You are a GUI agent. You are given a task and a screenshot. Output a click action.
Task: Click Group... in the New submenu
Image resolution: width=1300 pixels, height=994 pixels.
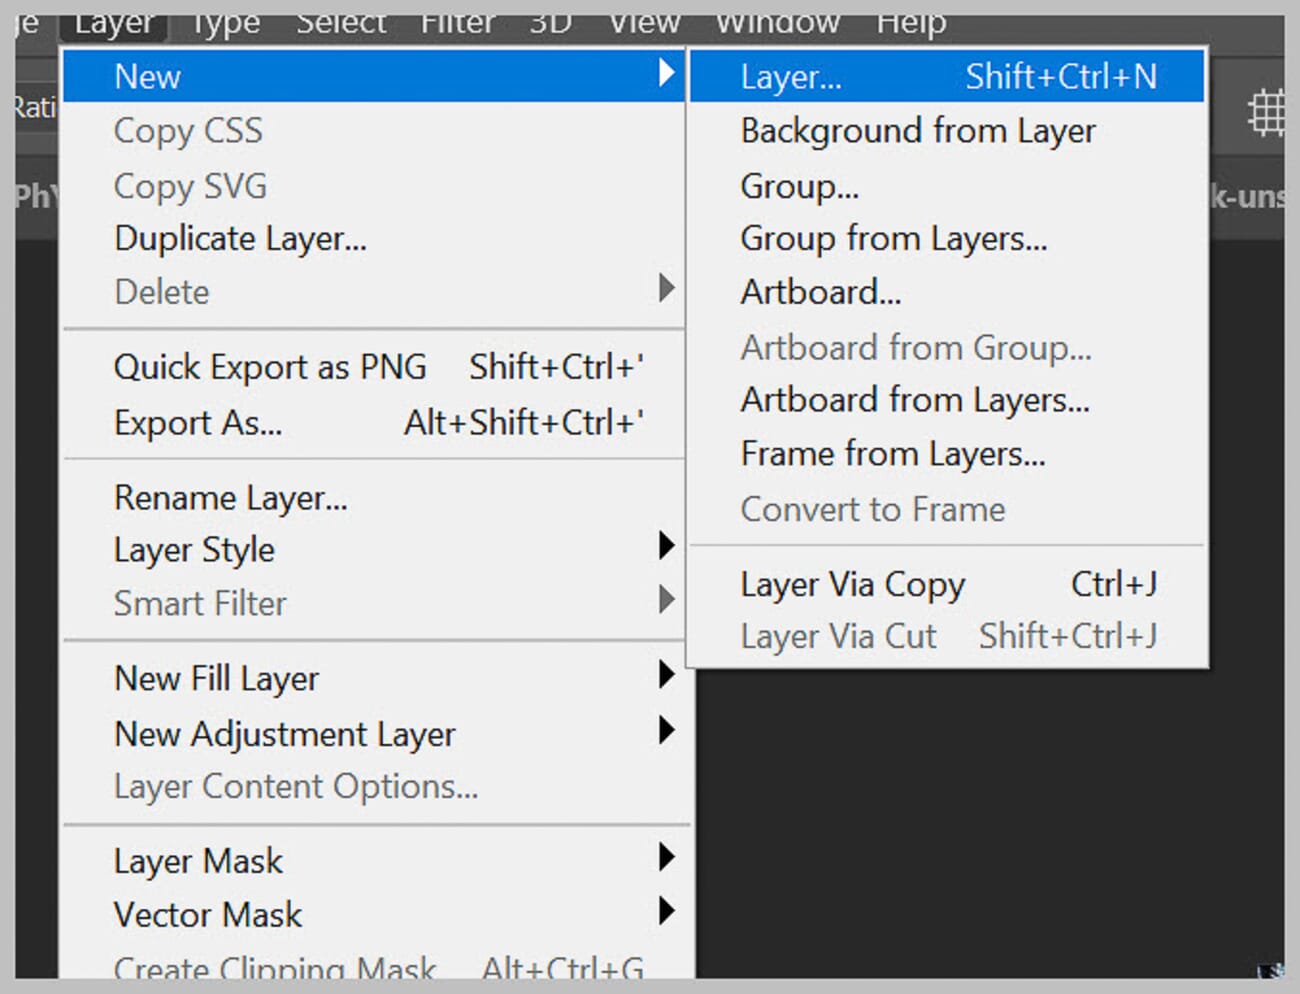click(x=799, y=185)
